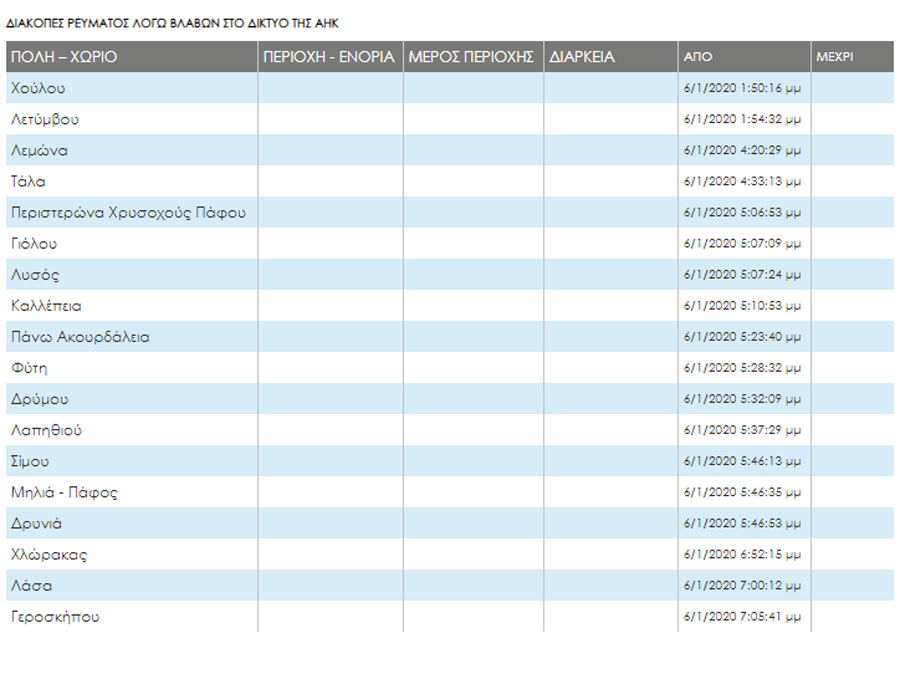Click the timestamp 6/1/2020 5:37:29 μμ
The width and height of the screenshot is (900, 674).
point(742,429)
